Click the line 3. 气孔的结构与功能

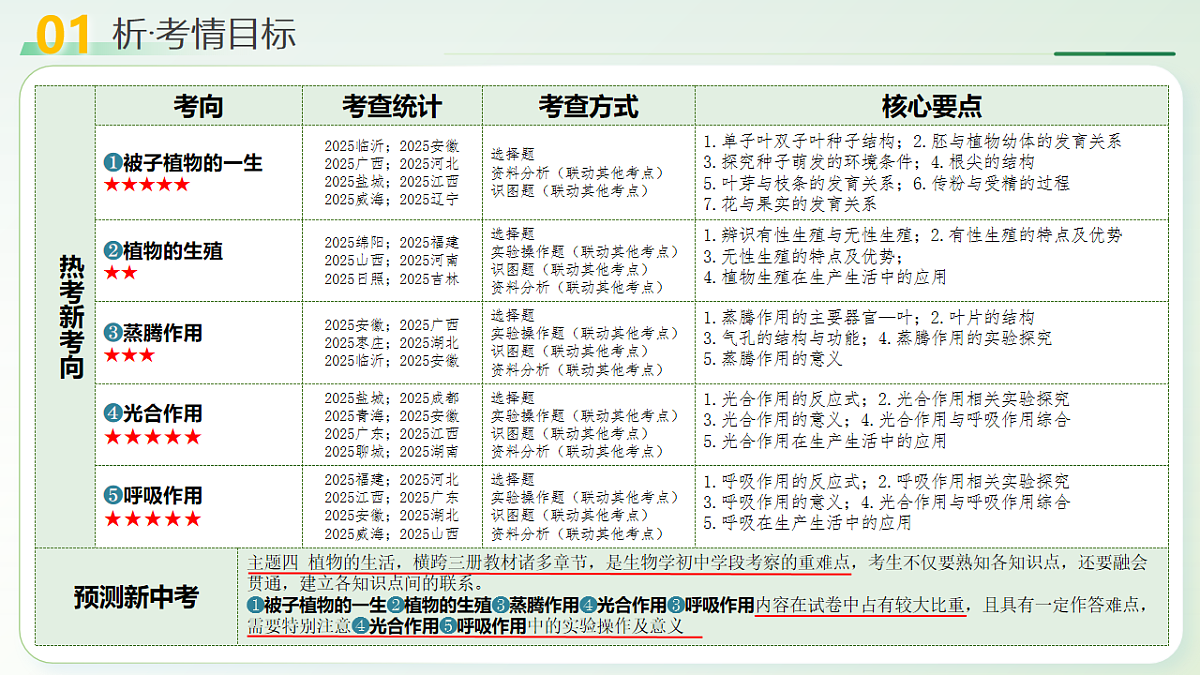point(783,338)
